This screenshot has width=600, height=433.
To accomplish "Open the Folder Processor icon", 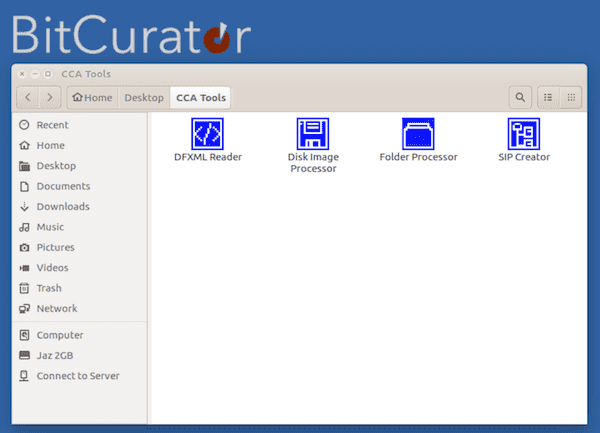I will (x=418, y=134).
